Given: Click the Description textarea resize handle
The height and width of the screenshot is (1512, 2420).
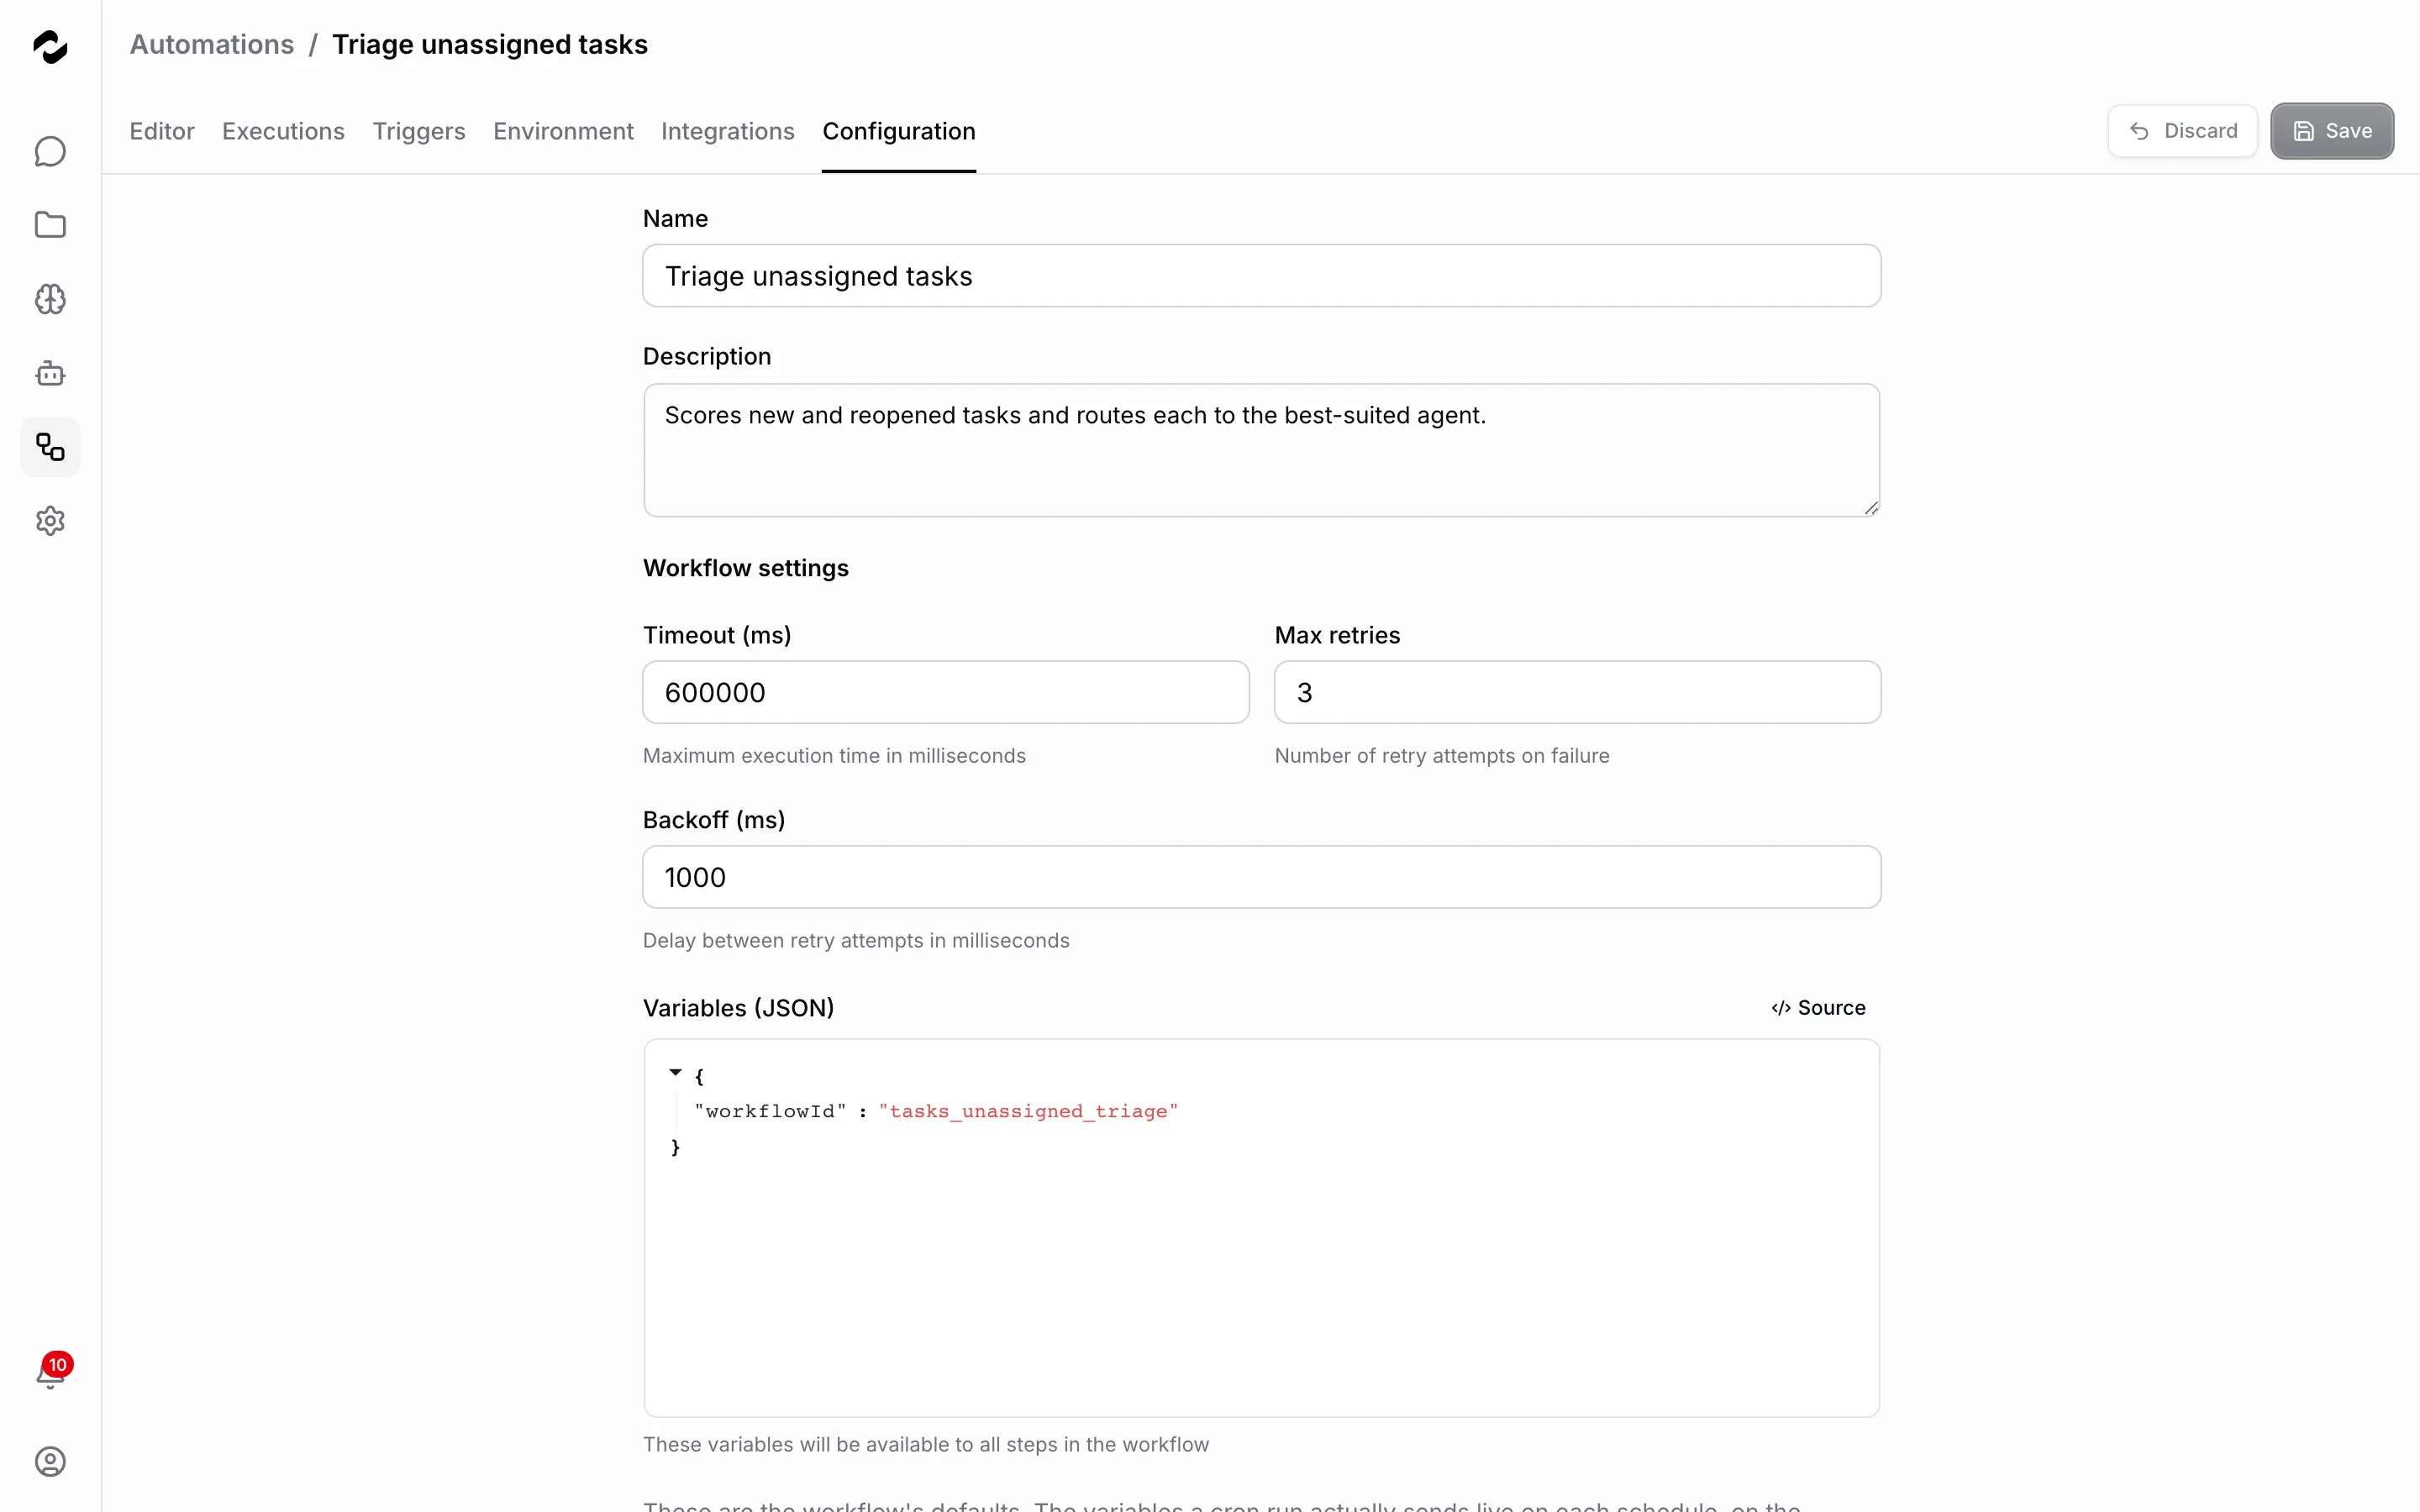Looking at the screenshot, I should 1871,508.
